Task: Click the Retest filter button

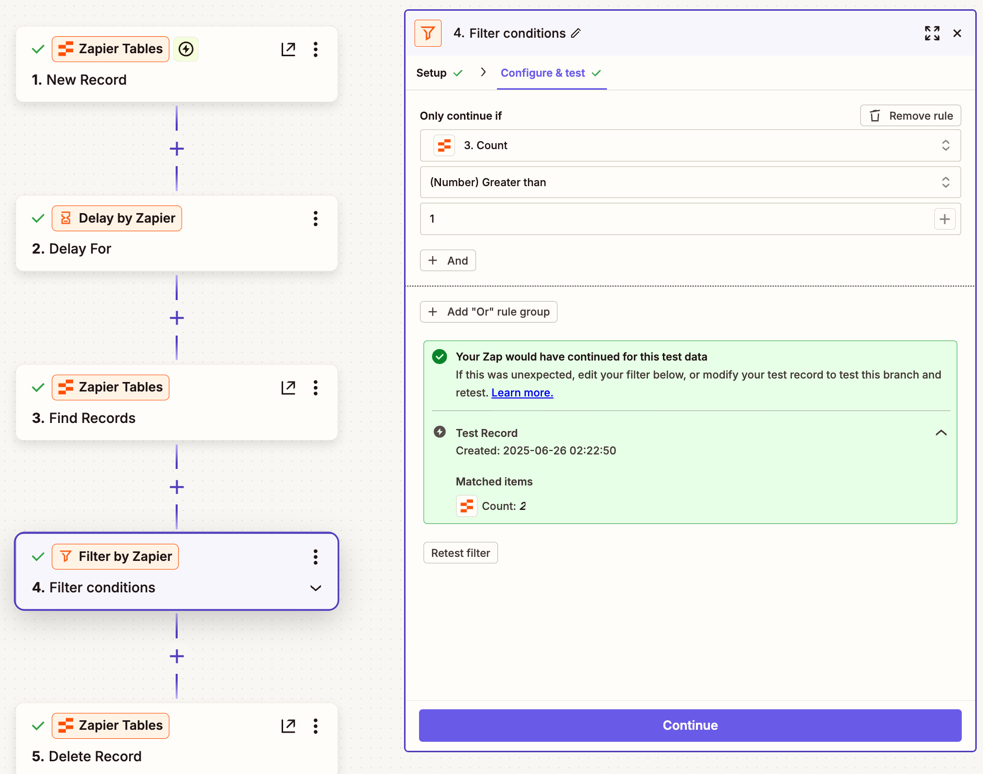Action: [x=460, y=553]
